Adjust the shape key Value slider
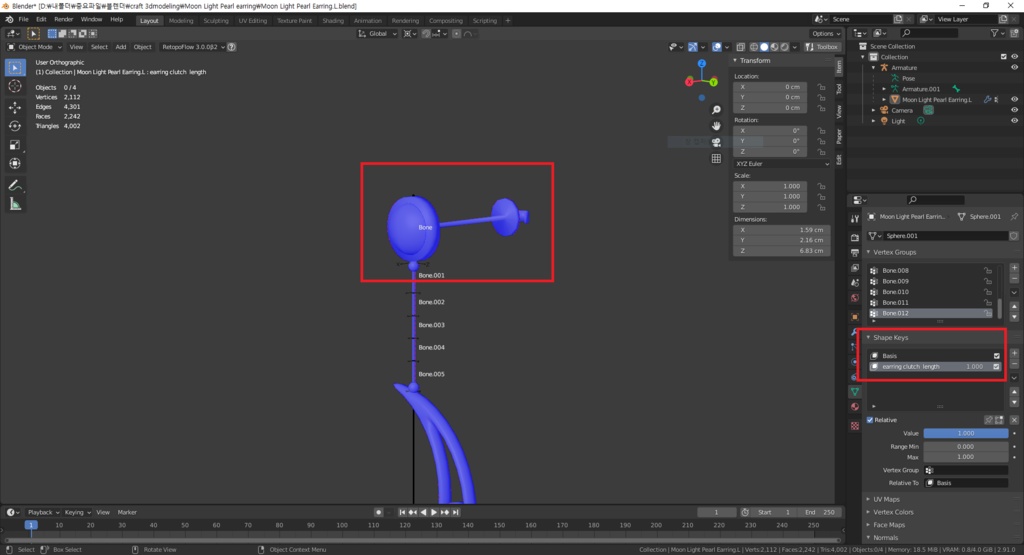This screenshot has width=1024, height=555. [x=965, y=434]
